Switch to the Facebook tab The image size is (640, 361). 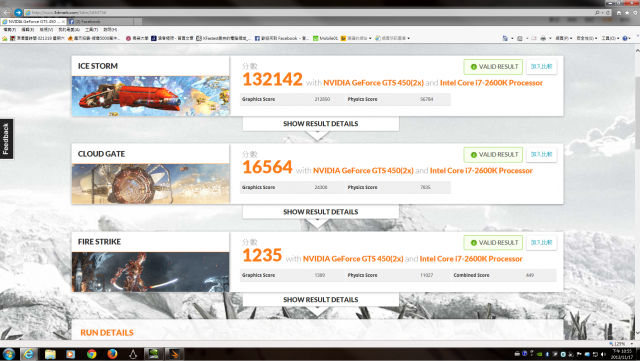point(100,21)
